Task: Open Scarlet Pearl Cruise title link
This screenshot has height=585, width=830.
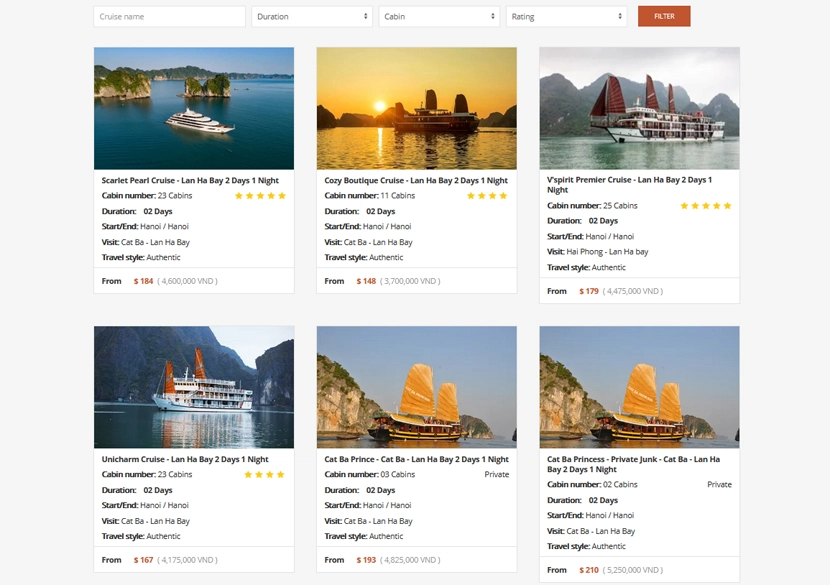Action: tap(190, 181)
